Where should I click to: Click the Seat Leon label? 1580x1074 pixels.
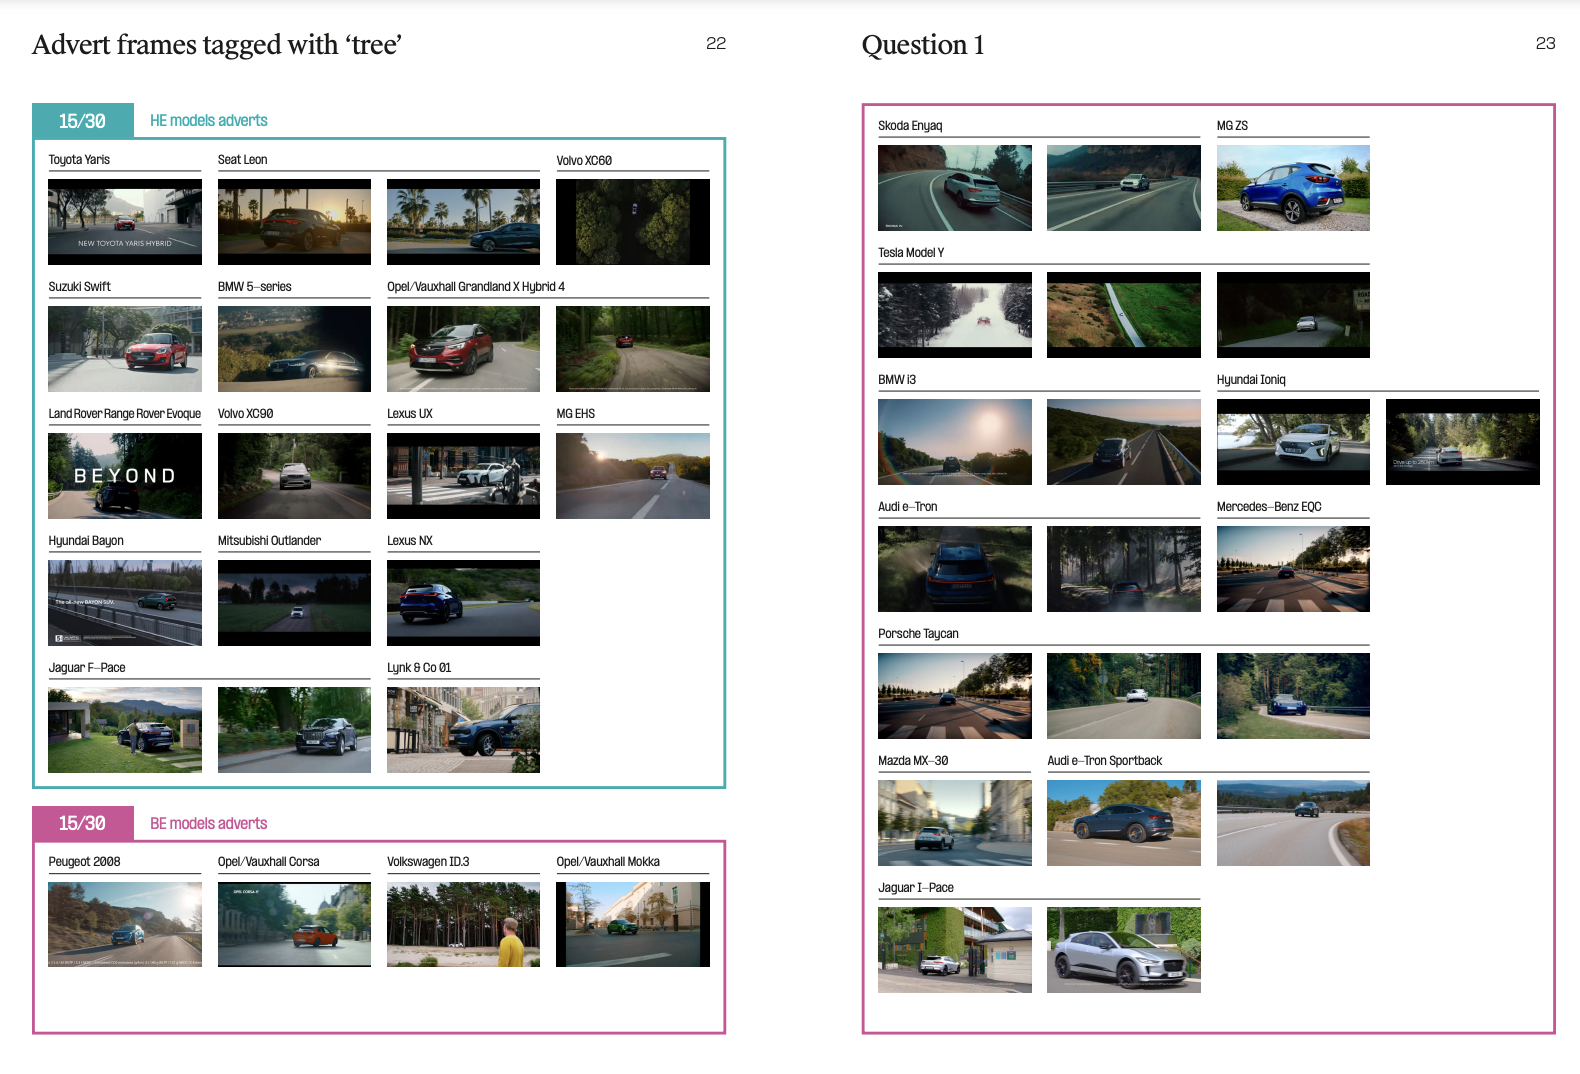242,160
